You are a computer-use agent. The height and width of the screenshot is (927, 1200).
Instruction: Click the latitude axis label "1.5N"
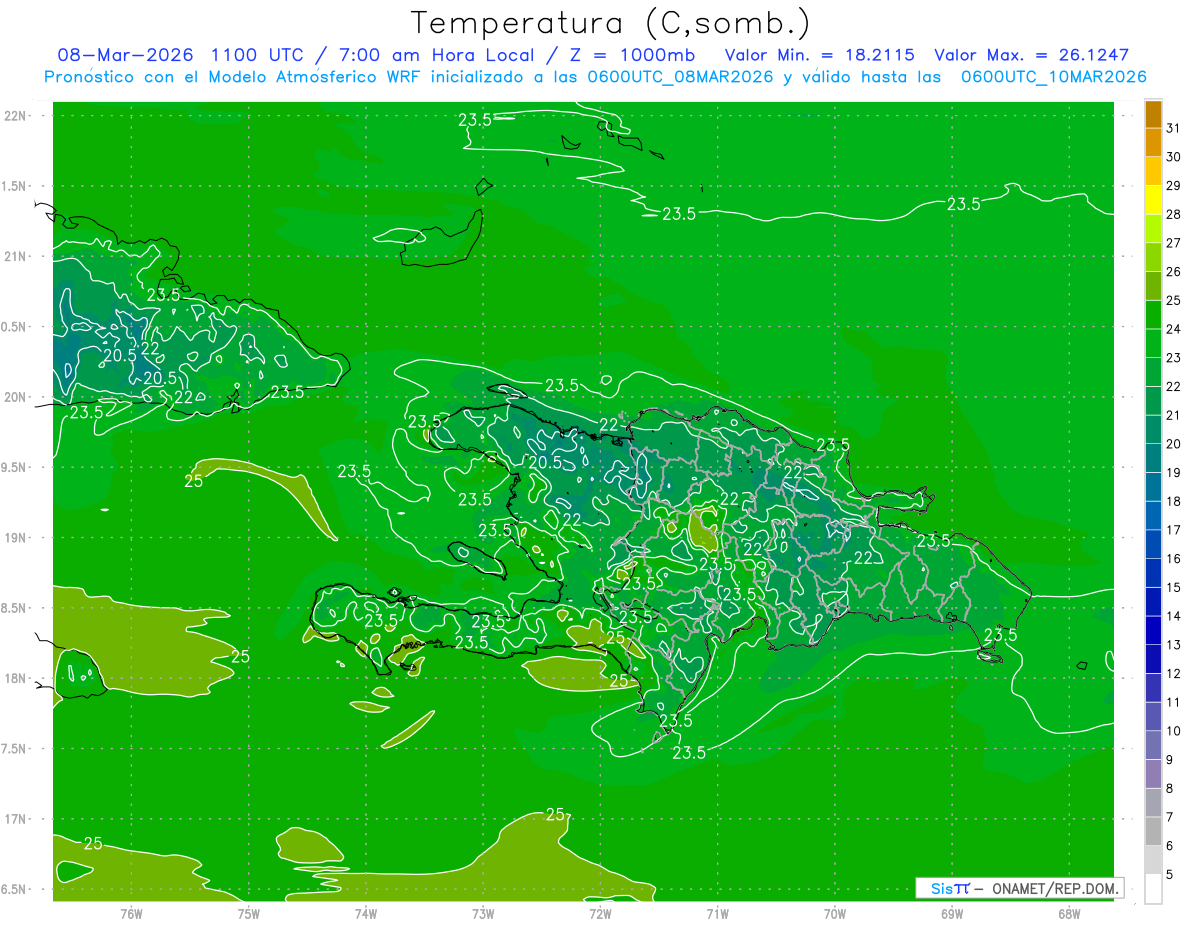coord(16,187)
